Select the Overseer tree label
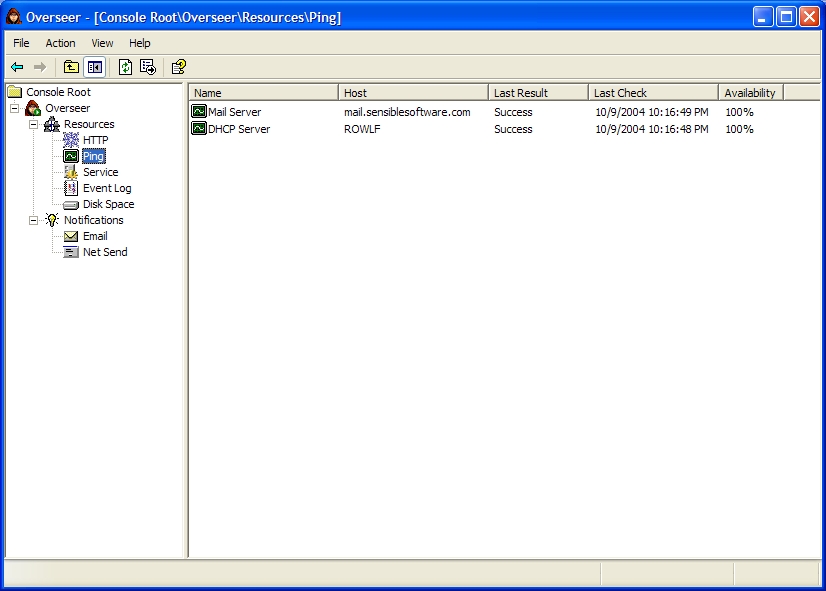 click(x=67, y=109)
